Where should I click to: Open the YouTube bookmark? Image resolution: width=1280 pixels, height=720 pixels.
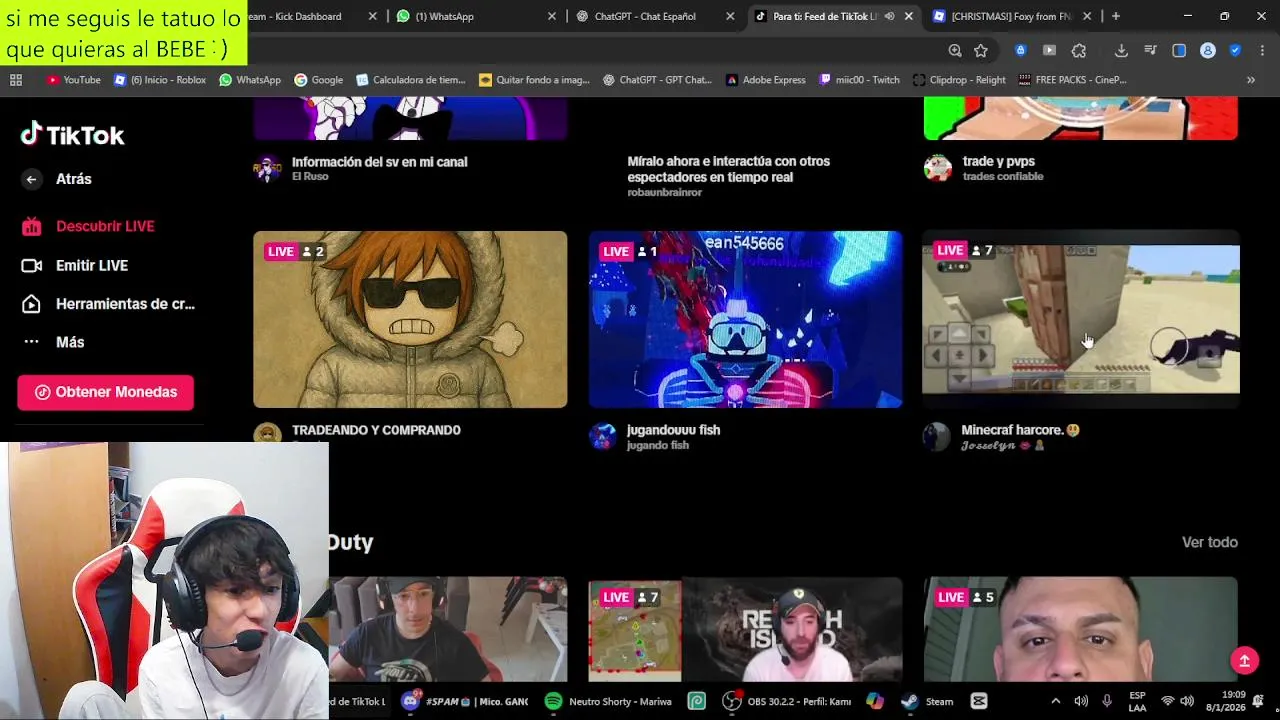[x=73, y=80]
